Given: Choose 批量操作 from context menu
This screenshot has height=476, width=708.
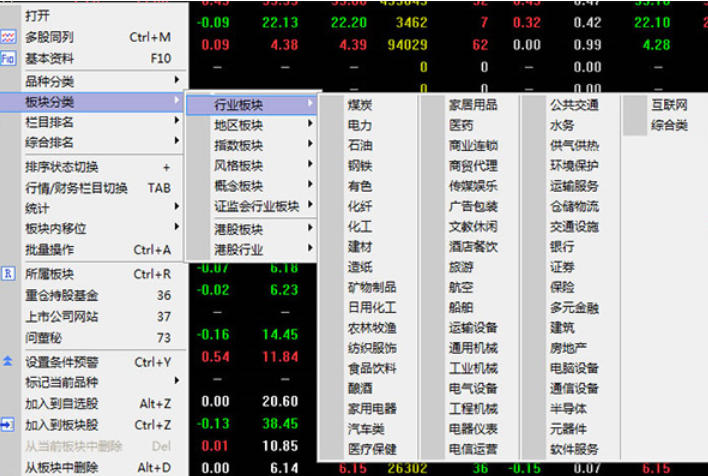Looking at the screenshot, I should [x=48, y=249].
